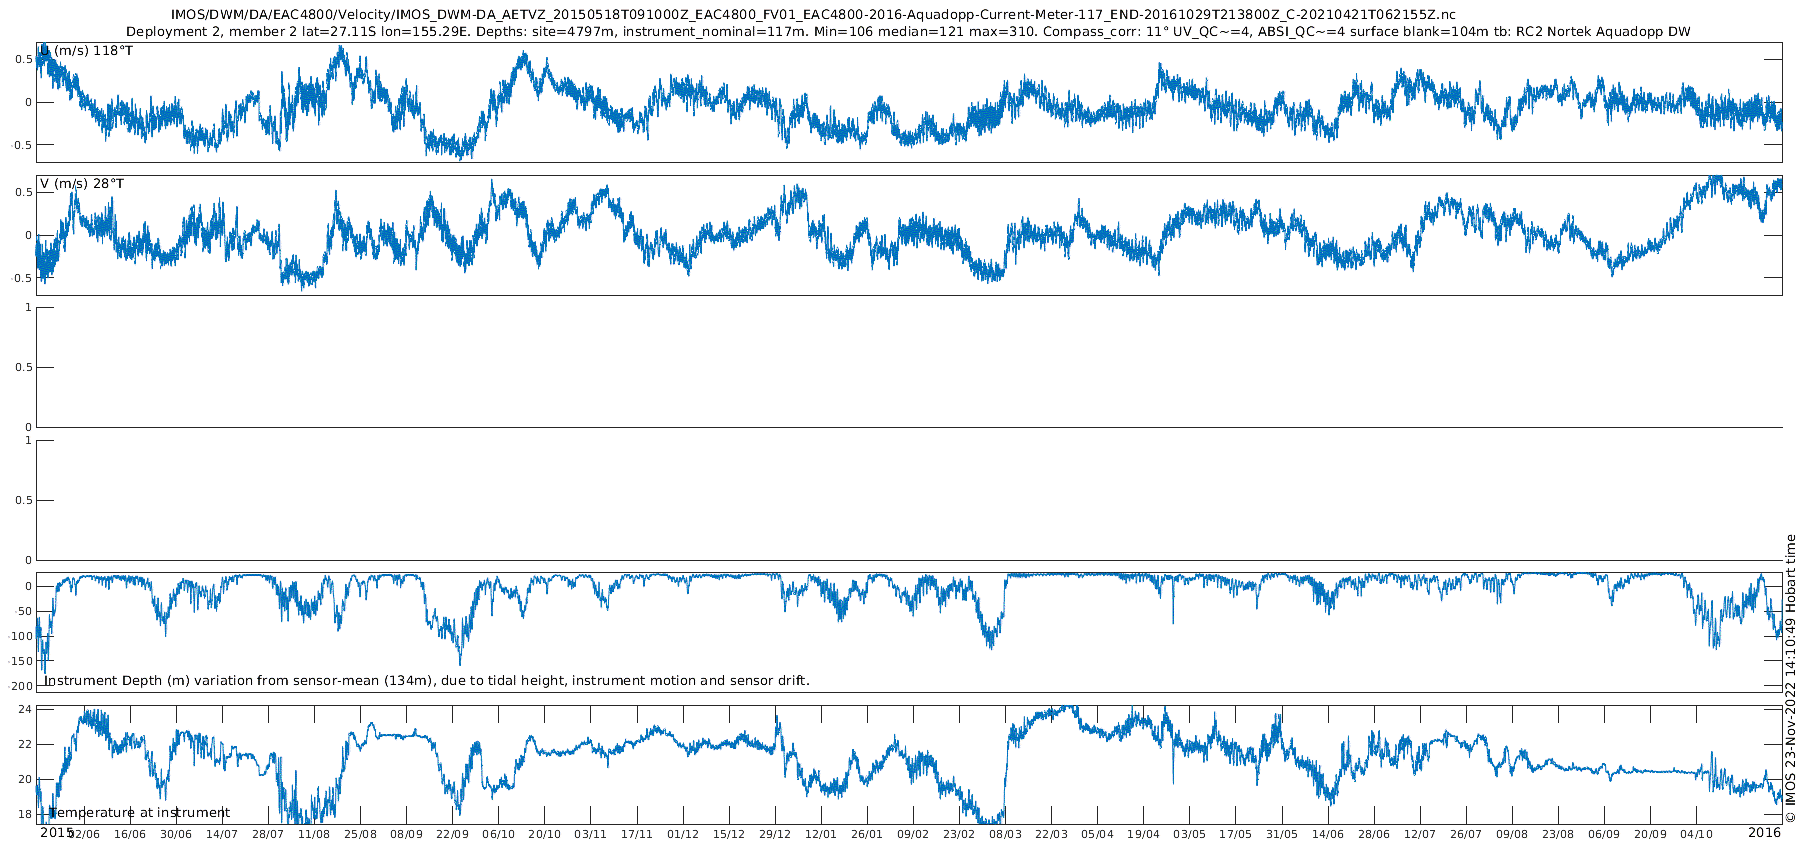This screenshot has height=850, width=1800.
Task: Click the '15/12' date tick
Action: tap(729, 834)
